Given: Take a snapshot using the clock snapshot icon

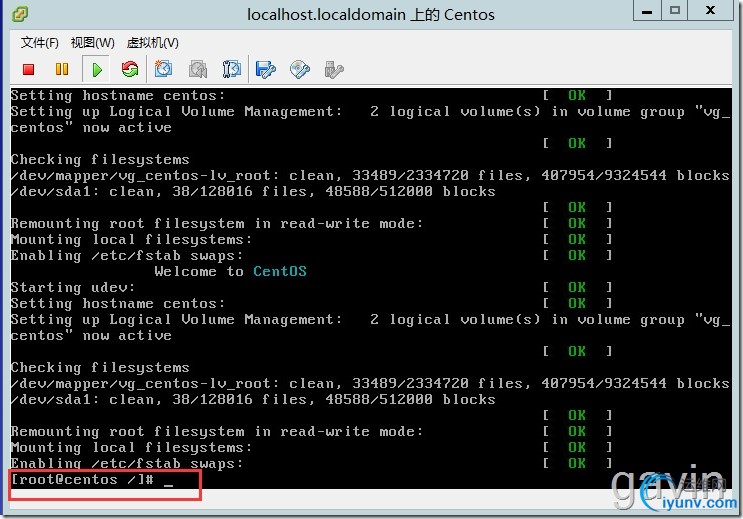Looking at the screenshot, I should pyautogui.click(x=163, y=69).
